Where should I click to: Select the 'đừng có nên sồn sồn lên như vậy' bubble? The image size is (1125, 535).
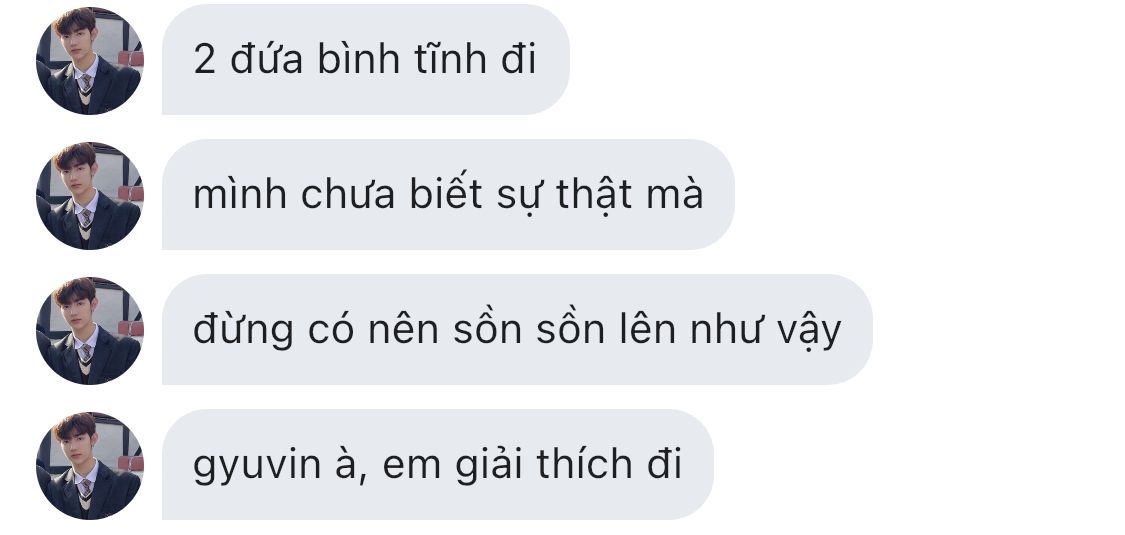point(517,329)
